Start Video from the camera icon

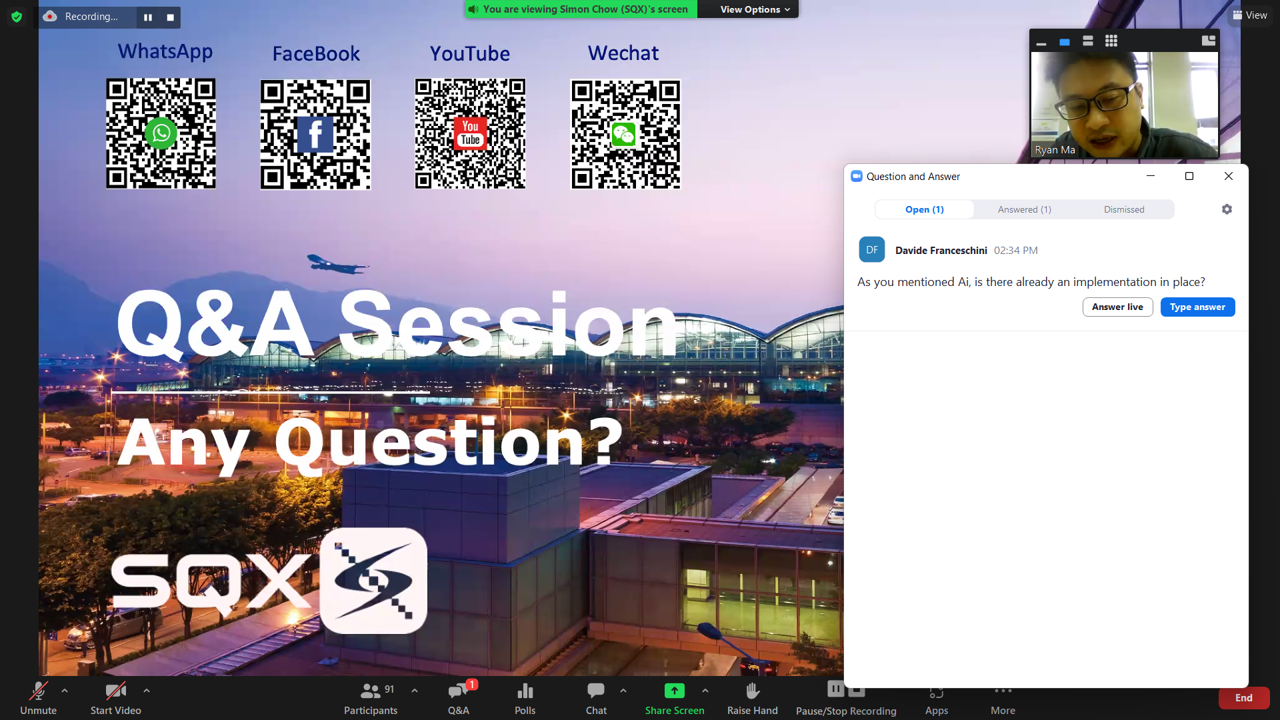[x=116, y=691]
